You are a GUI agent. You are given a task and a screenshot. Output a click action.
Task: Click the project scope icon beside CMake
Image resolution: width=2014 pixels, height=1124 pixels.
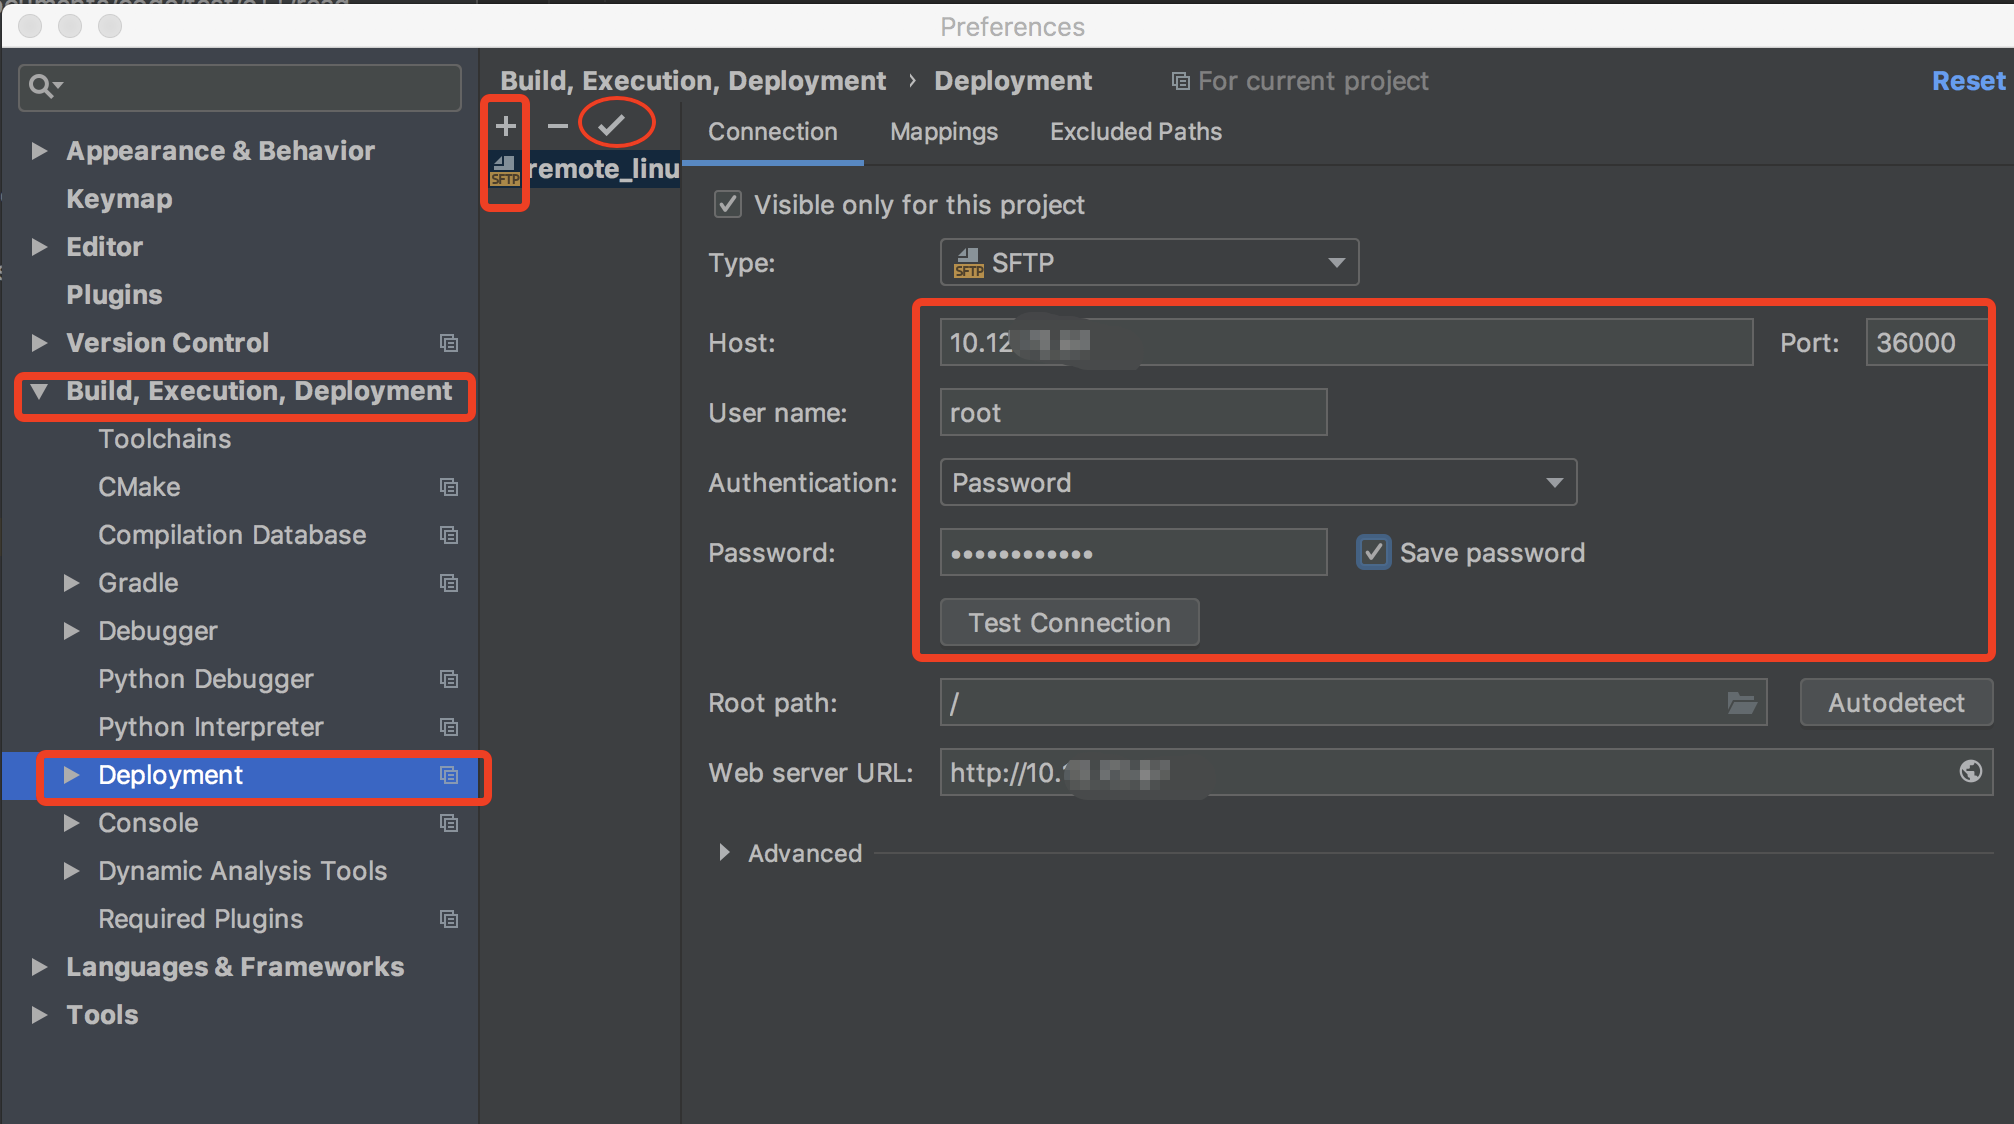pyautogui.click(x=448, y=487)
